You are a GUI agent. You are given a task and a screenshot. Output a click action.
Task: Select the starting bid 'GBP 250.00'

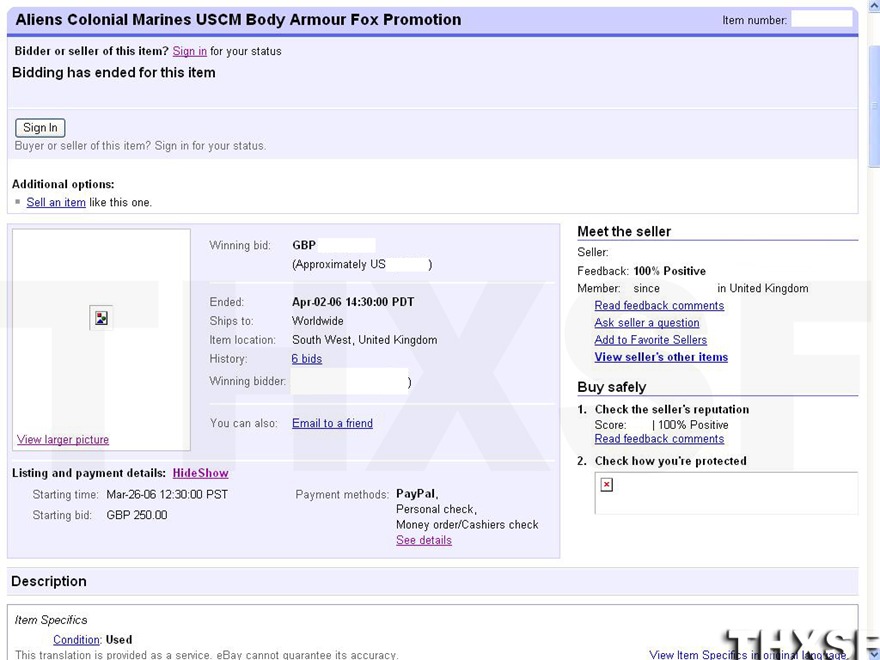137,515
